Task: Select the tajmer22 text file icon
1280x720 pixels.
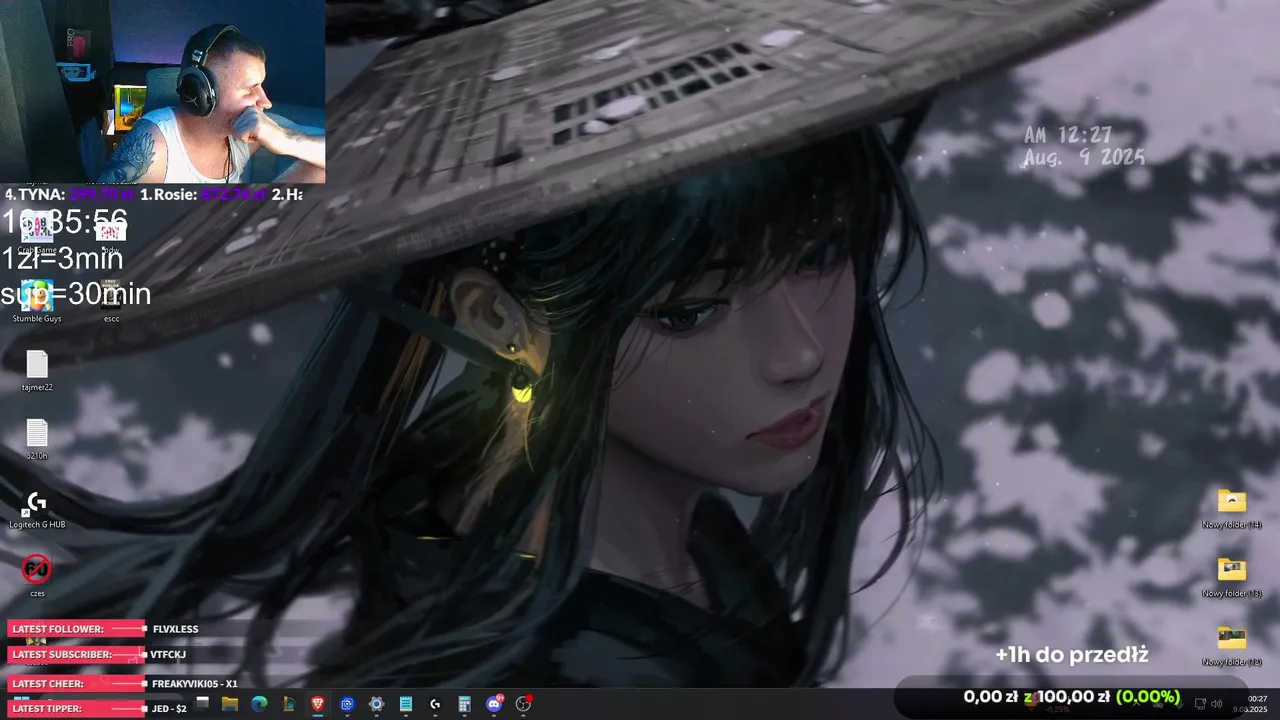Action: [x=37, y=371]
